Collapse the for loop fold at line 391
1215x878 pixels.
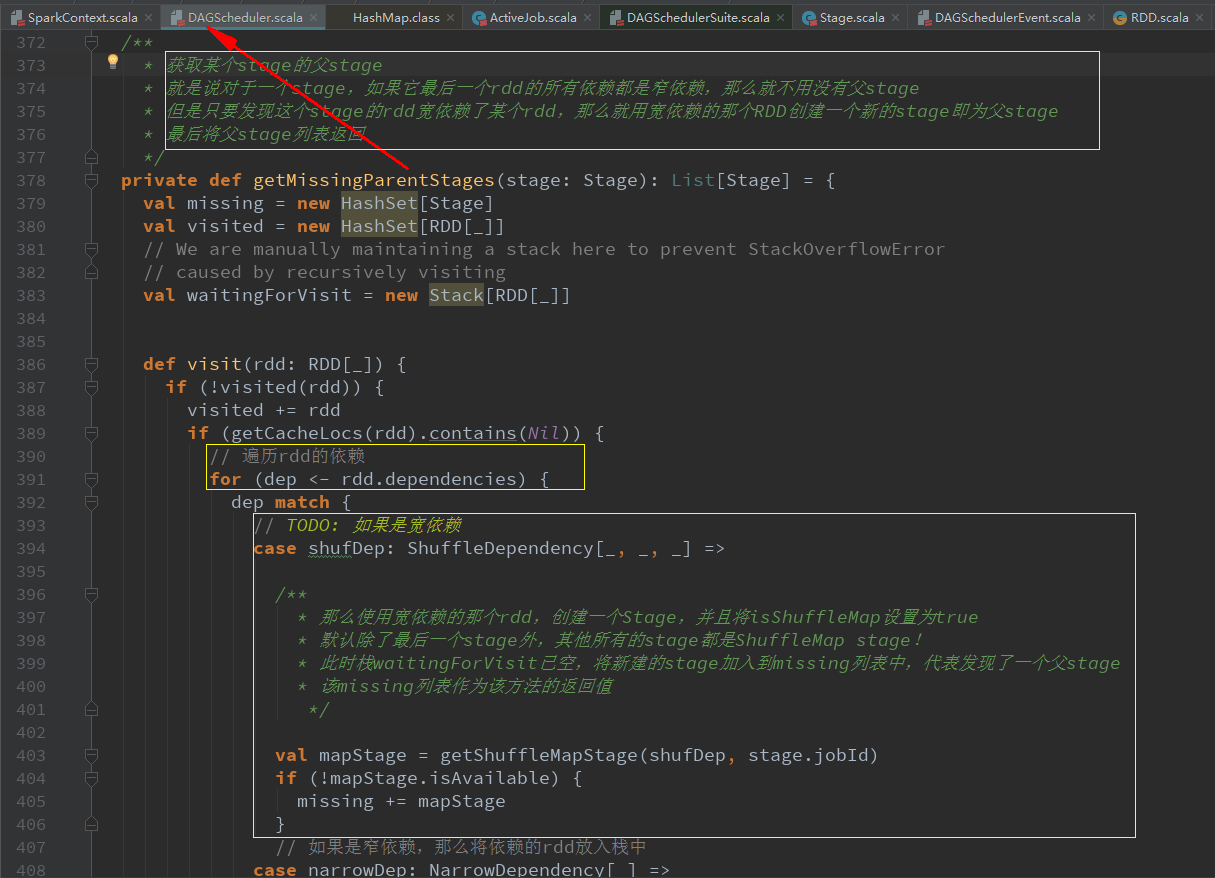pos(91,479)
